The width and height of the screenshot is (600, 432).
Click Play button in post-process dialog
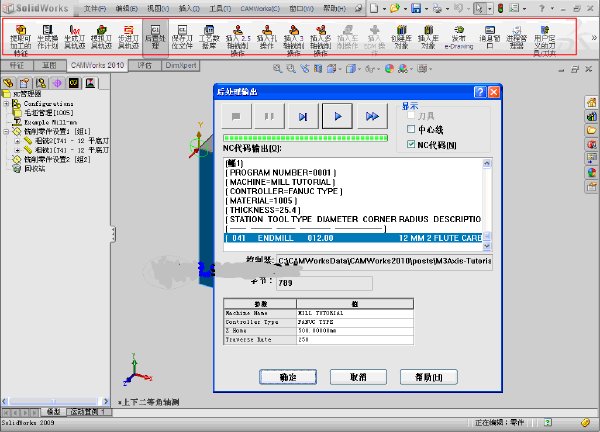click(338, 116)
